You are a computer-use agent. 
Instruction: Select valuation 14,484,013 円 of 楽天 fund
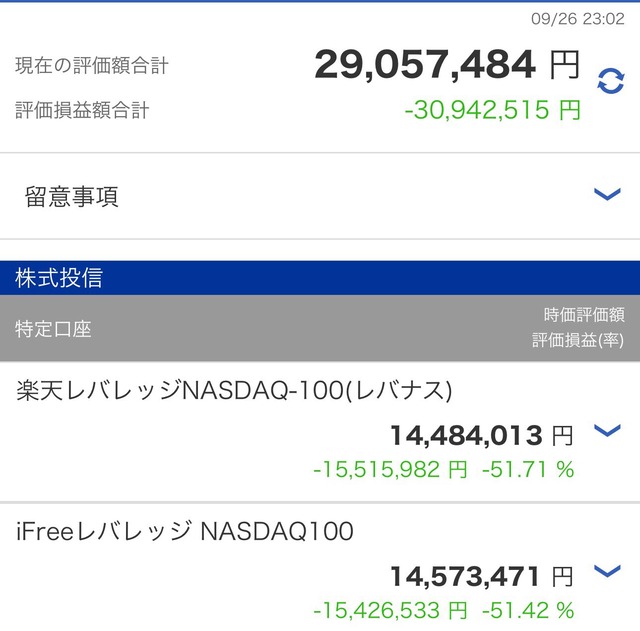[480, 436]
